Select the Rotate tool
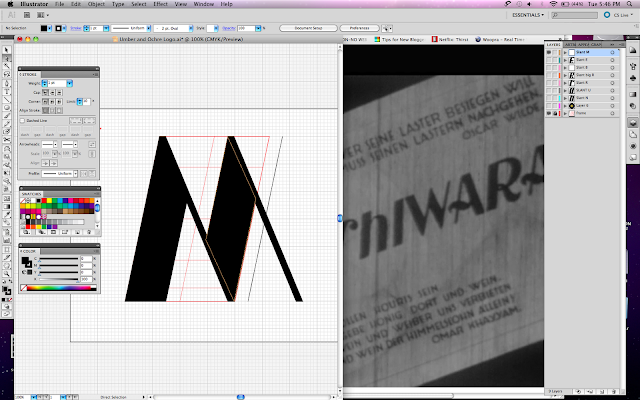 (7, 149)
